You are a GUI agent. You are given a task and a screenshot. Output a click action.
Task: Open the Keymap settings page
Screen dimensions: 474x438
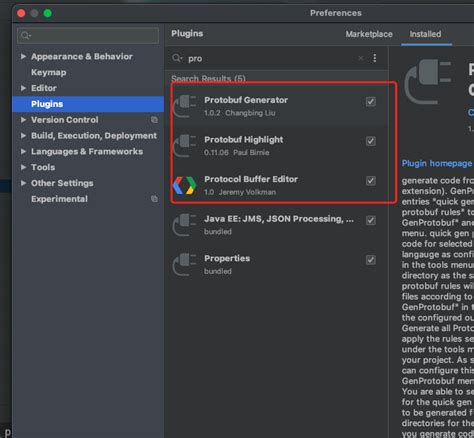pos(49,72)
